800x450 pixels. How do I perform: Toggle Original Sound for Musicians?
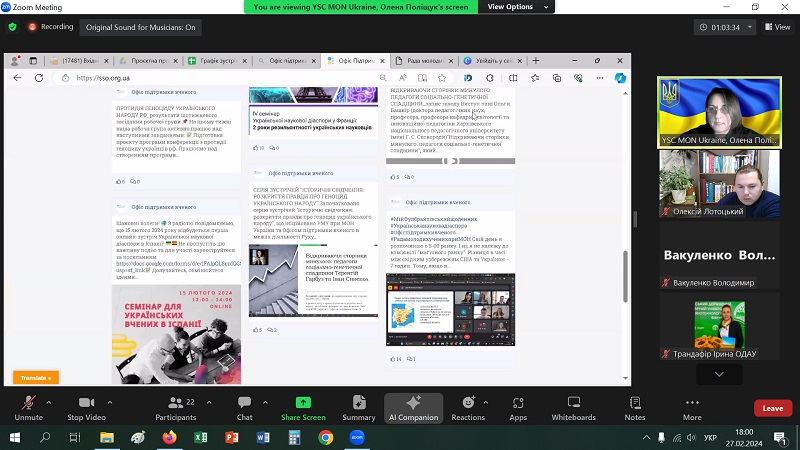140,27
